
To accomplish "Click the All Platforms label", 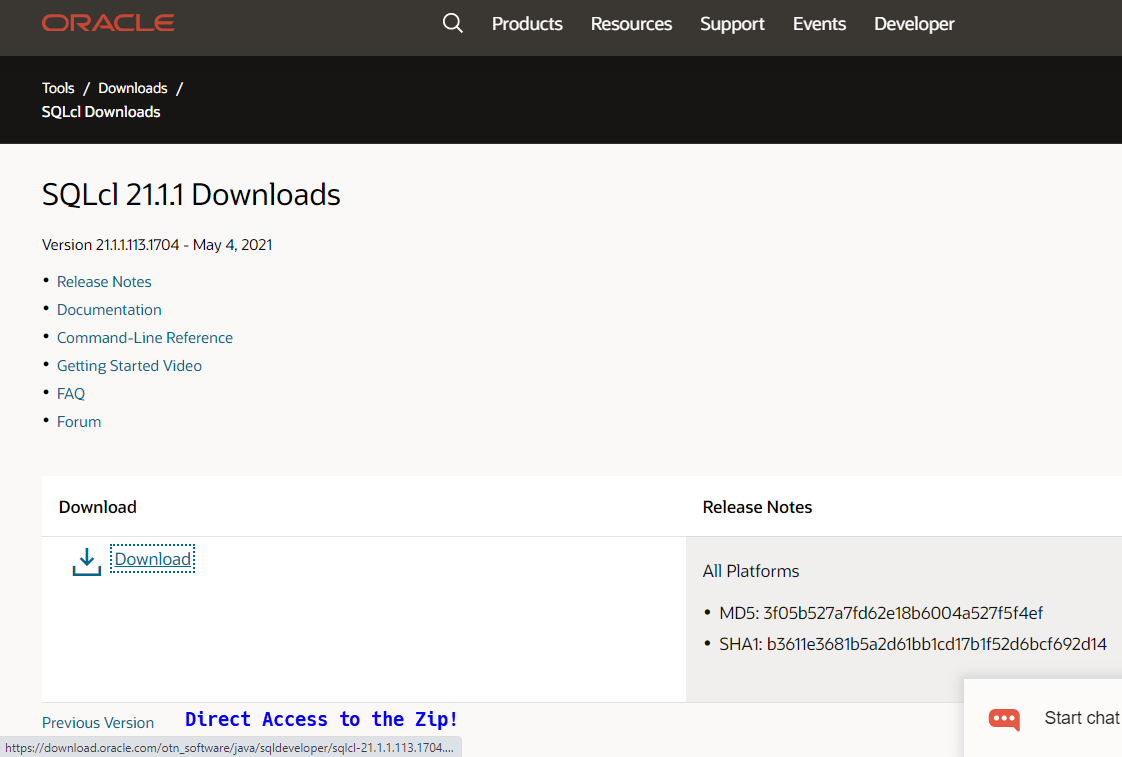I will [x=751, y=571].
